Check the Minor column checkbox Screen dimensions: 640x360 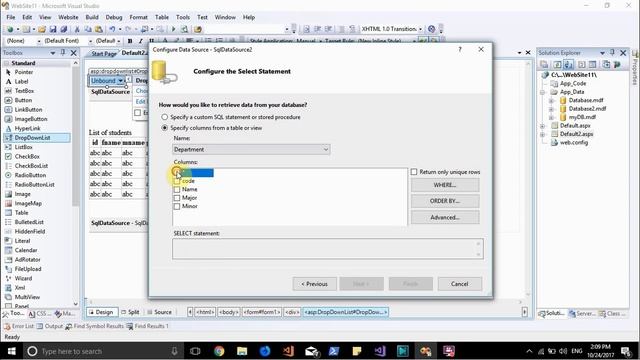point(176,207)
